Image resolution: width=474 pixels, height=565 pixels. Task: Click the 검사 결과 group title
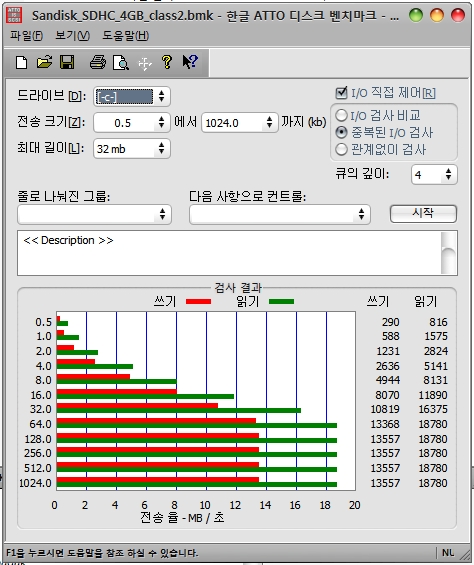238,288
